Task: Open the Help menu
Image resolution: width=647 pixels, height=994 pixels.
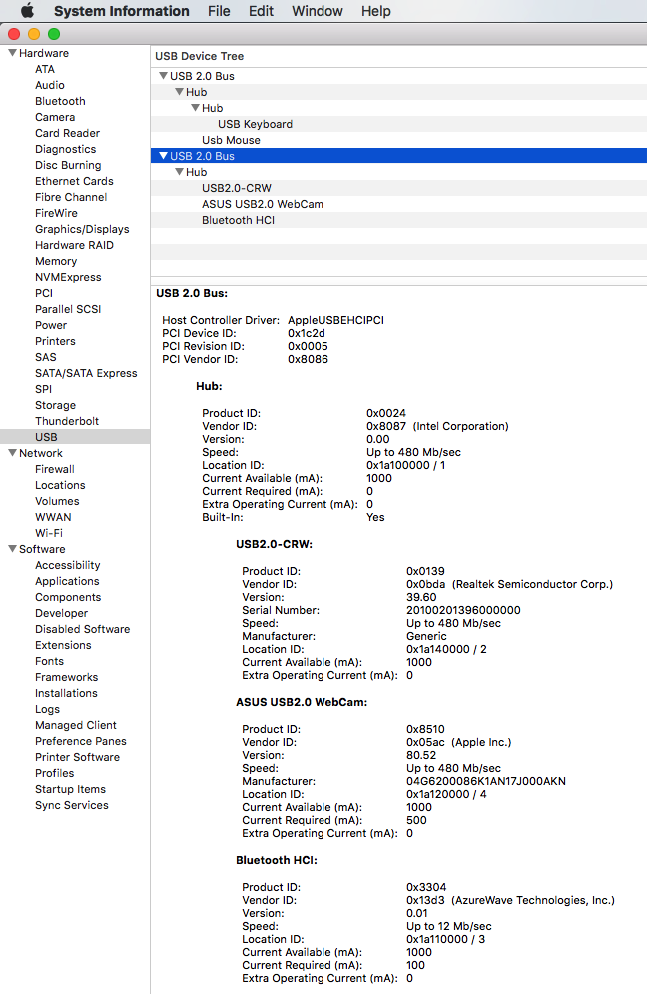Action: (375, 11)
